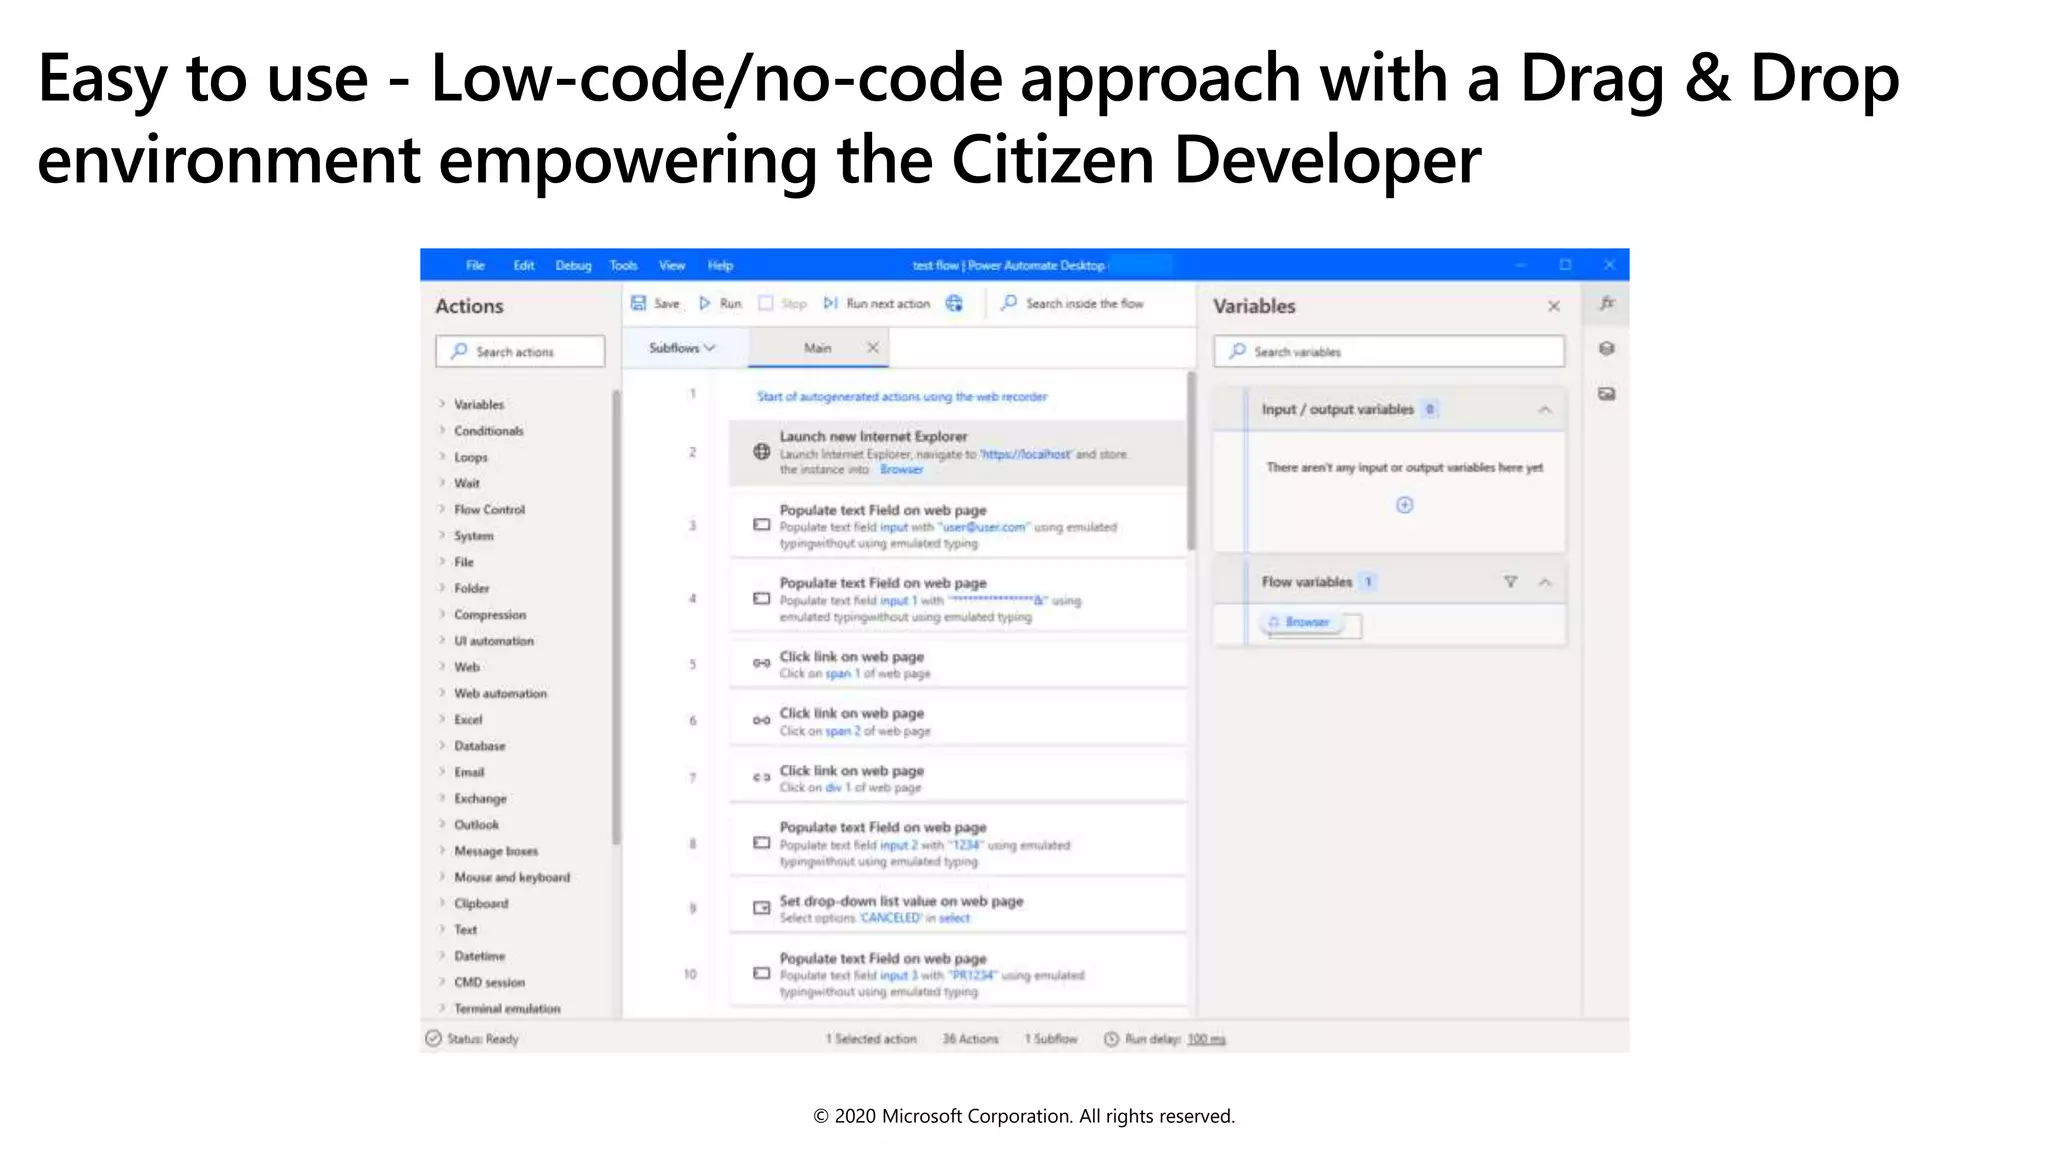2048x1152 pixels.
Task: Select the Main tab
Action: [x=818, y=348]
